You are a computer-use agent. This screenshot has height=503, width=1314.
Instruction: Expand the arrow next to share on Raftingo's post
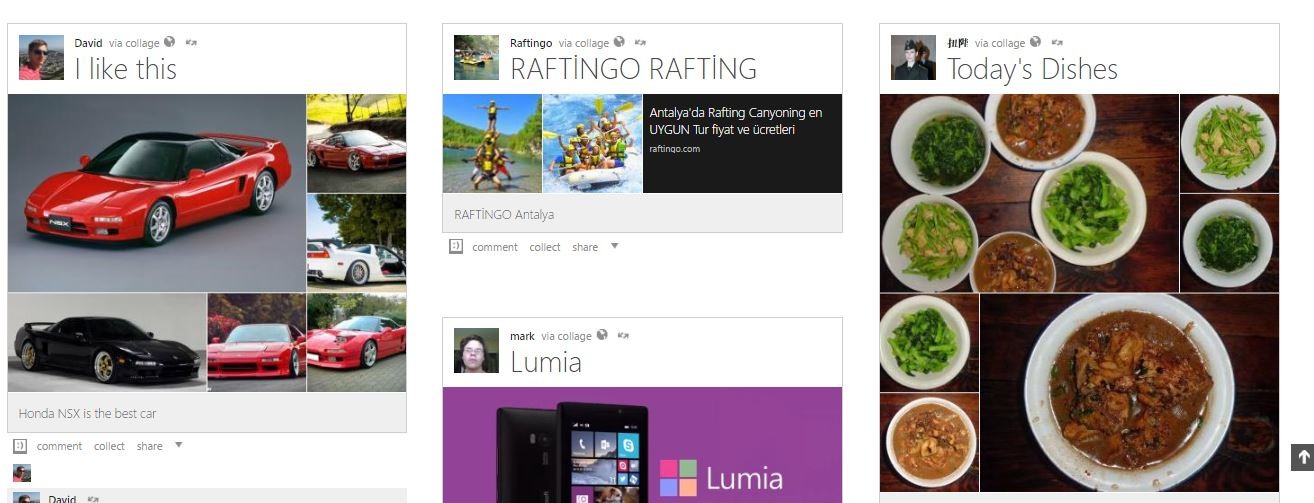click(x=614, y=246)
